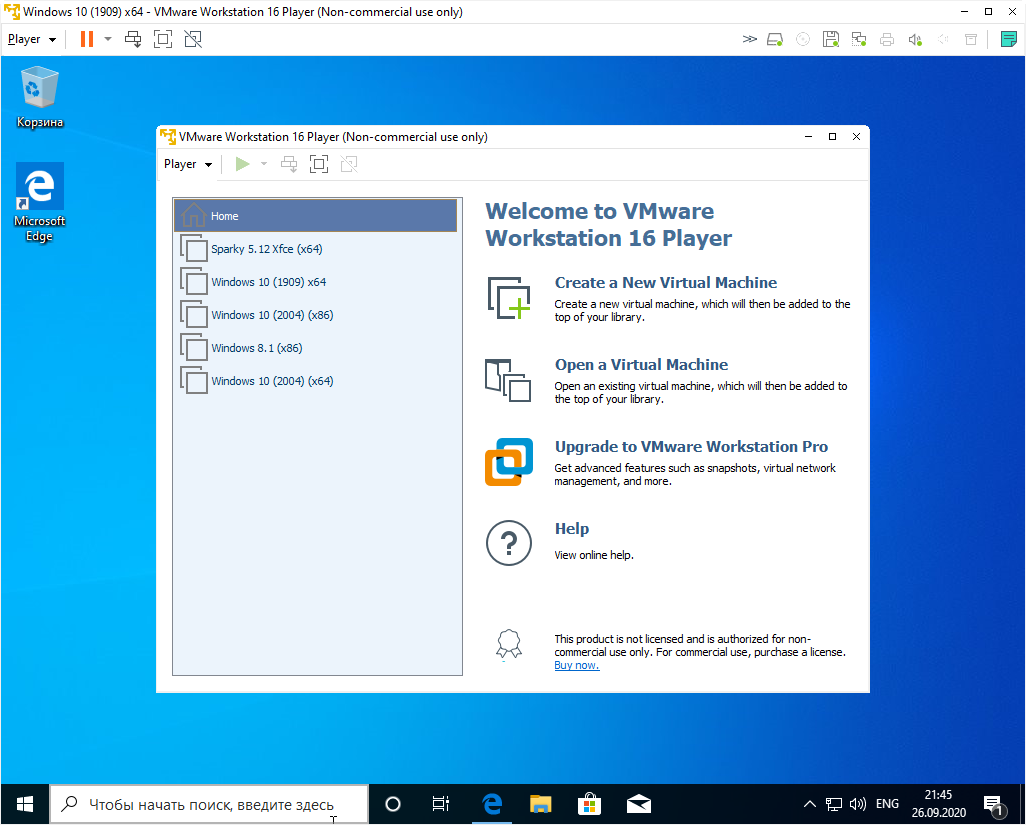1026x825 pixels.
Task: Click the green play button in inner window
Action: click(x=243, y=164)
